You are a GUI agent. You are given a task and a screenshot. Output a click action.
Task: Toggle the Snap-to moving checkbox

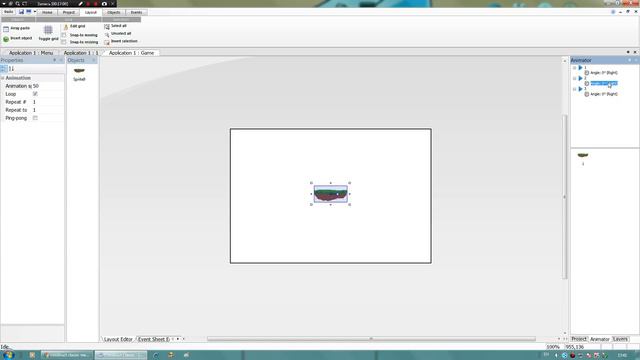tap(64, 35)
